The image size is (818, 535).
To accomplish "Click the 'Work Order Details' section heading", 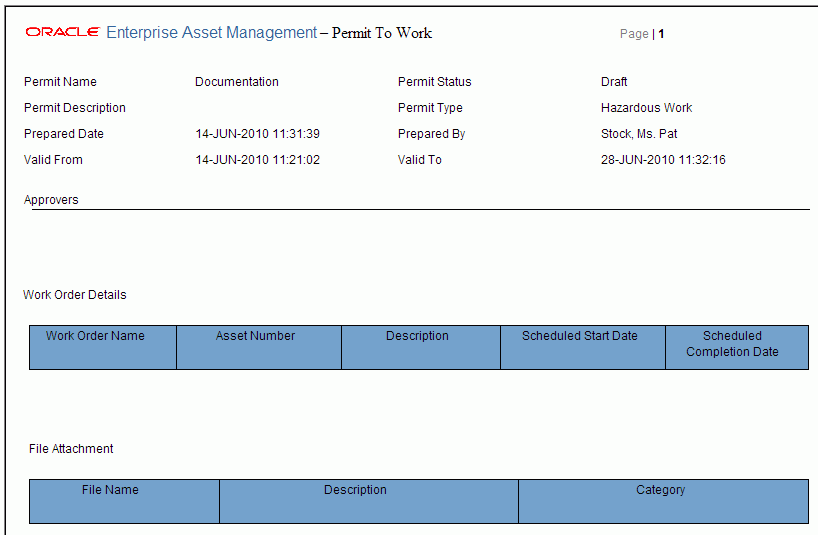I will (x=75, y=295).
